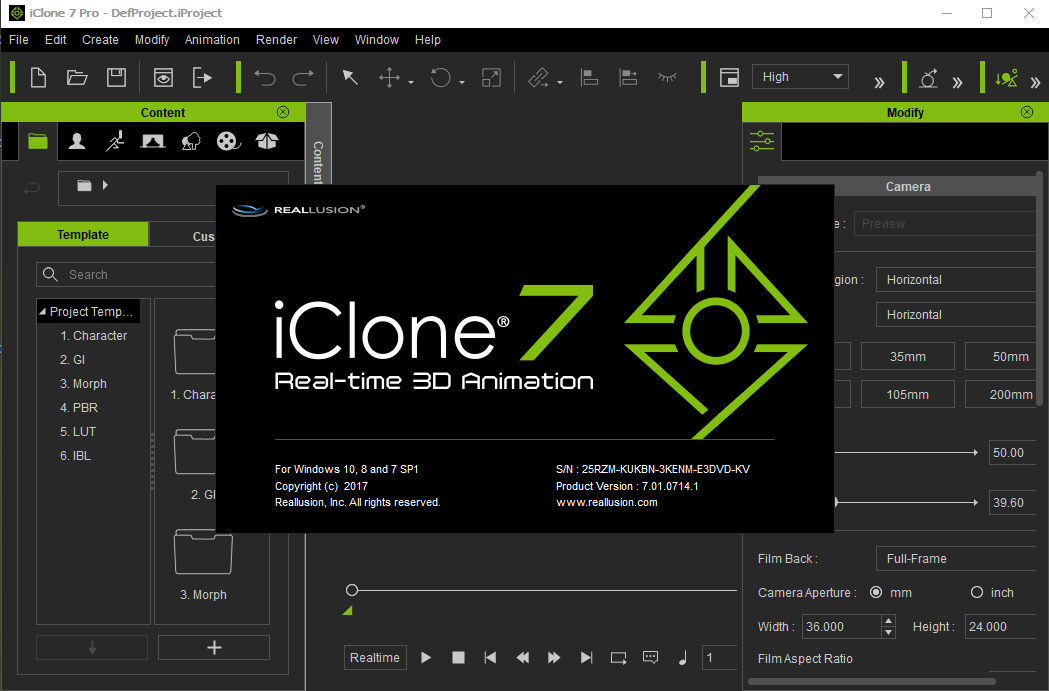Click the content Search field
The image size is (1049, 691).
[x=127, y=274]
